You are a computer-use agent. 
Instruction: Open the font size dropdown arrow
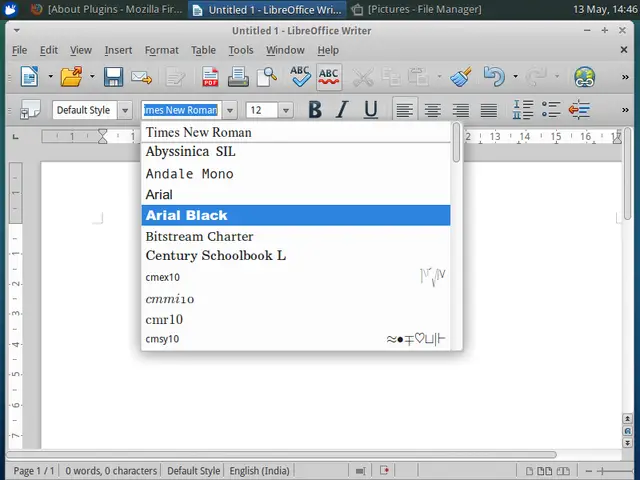pos(286,110)
